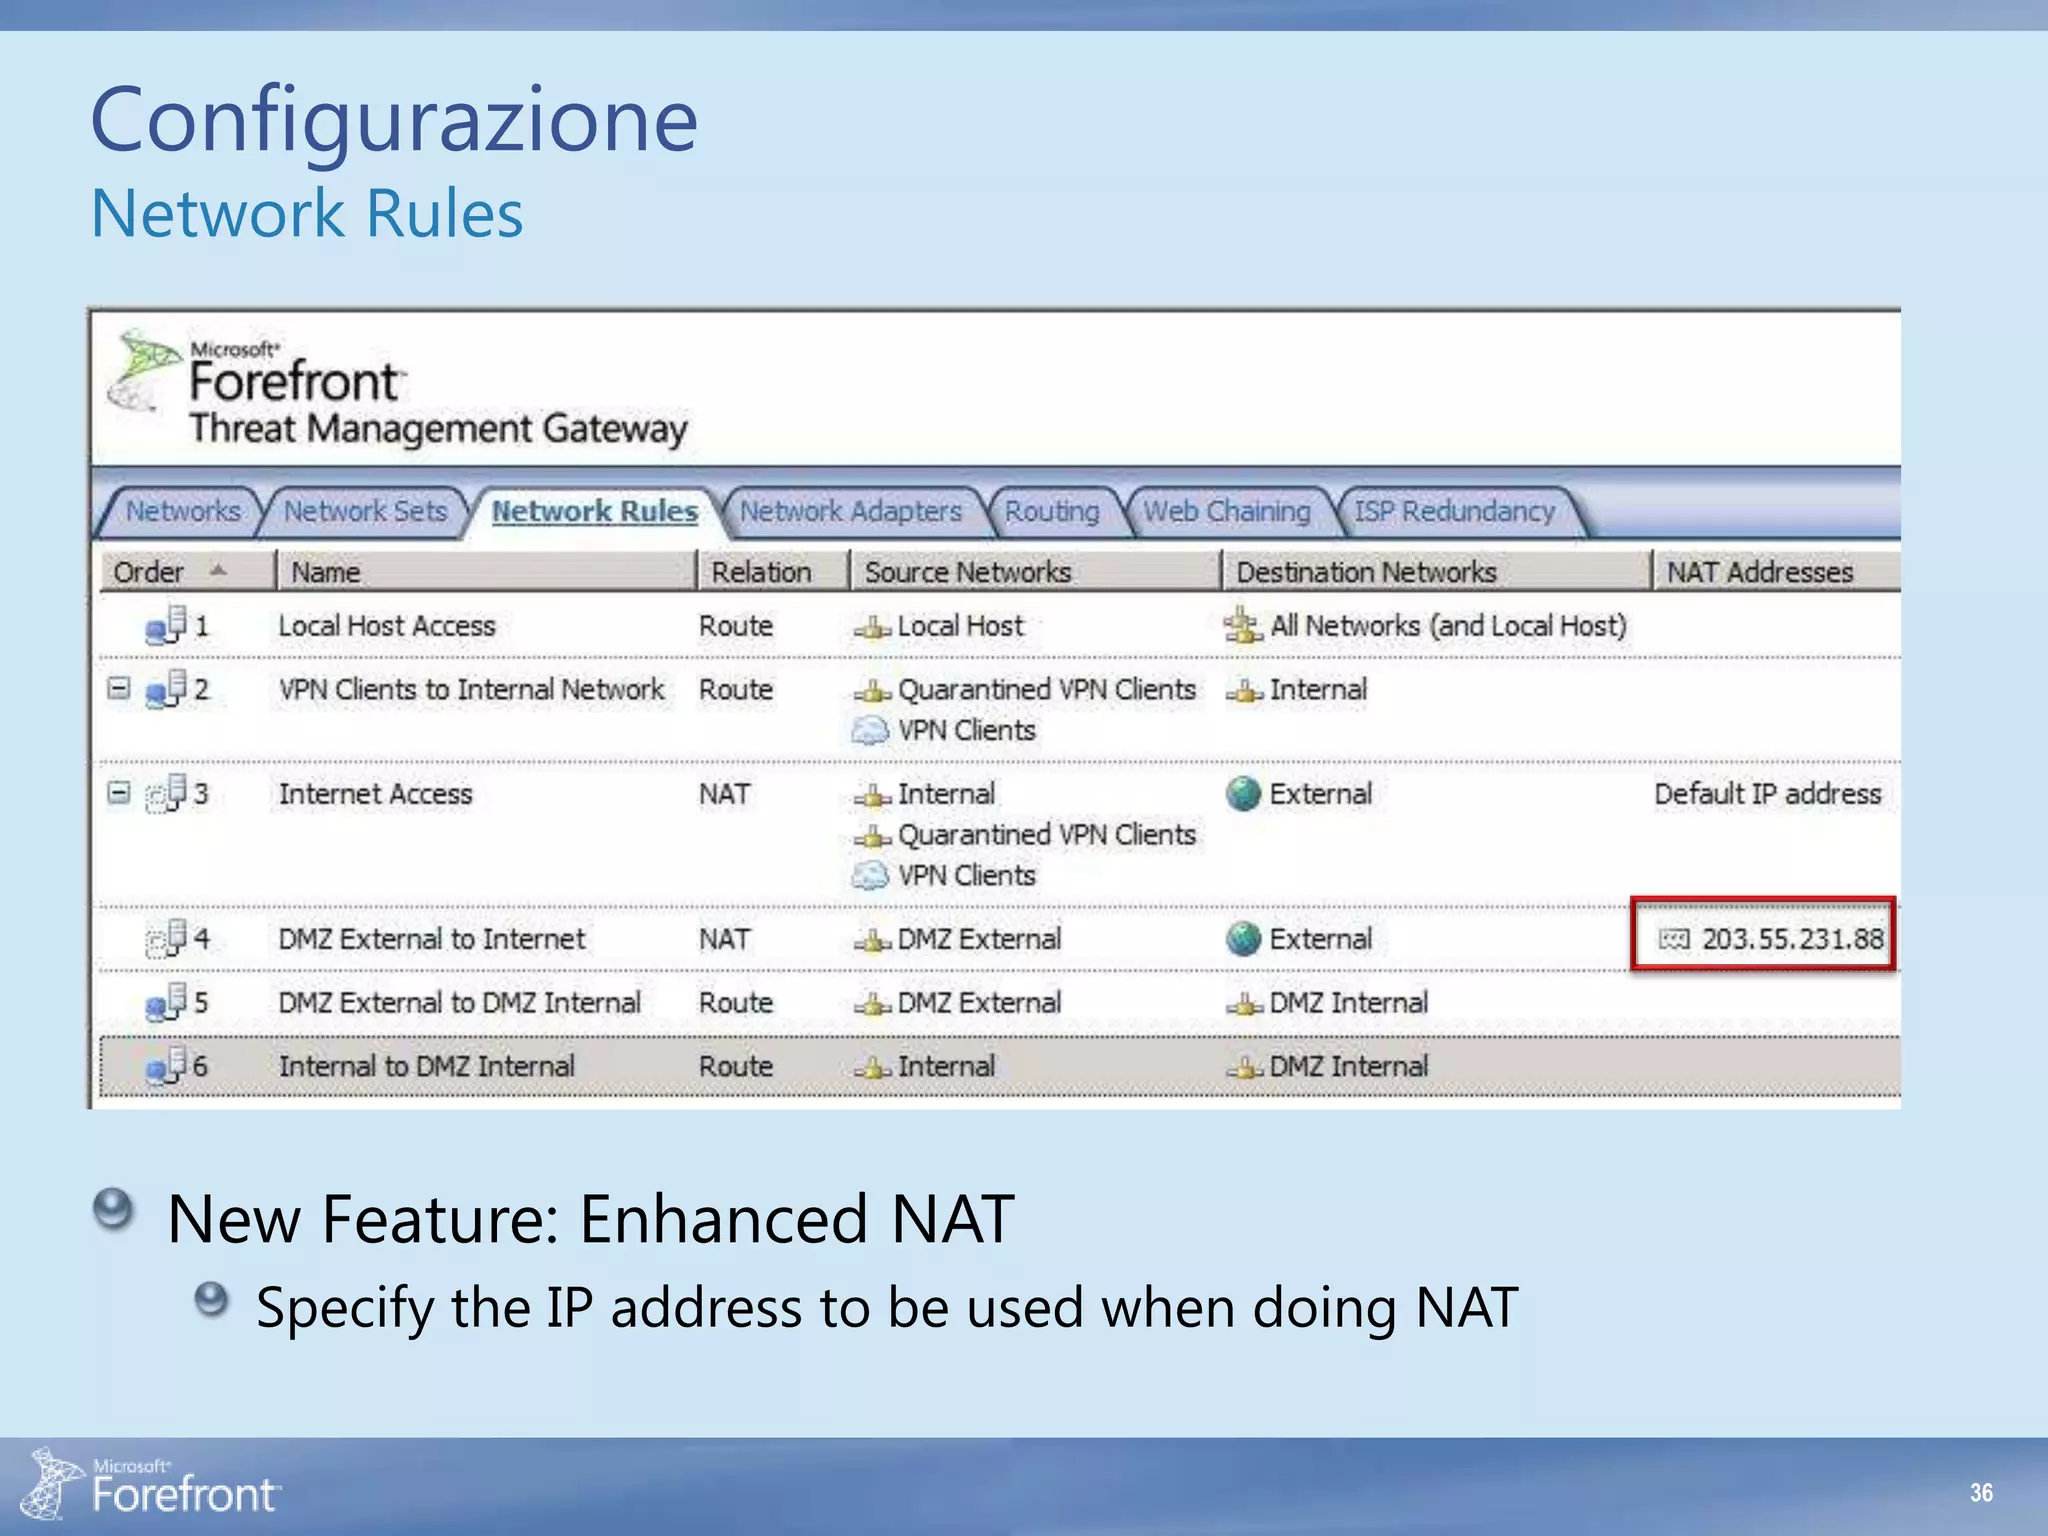The image size is (2048, 1536).
Task: Collapse rule 3 Internet Access
Action: (x=119, y=792)
